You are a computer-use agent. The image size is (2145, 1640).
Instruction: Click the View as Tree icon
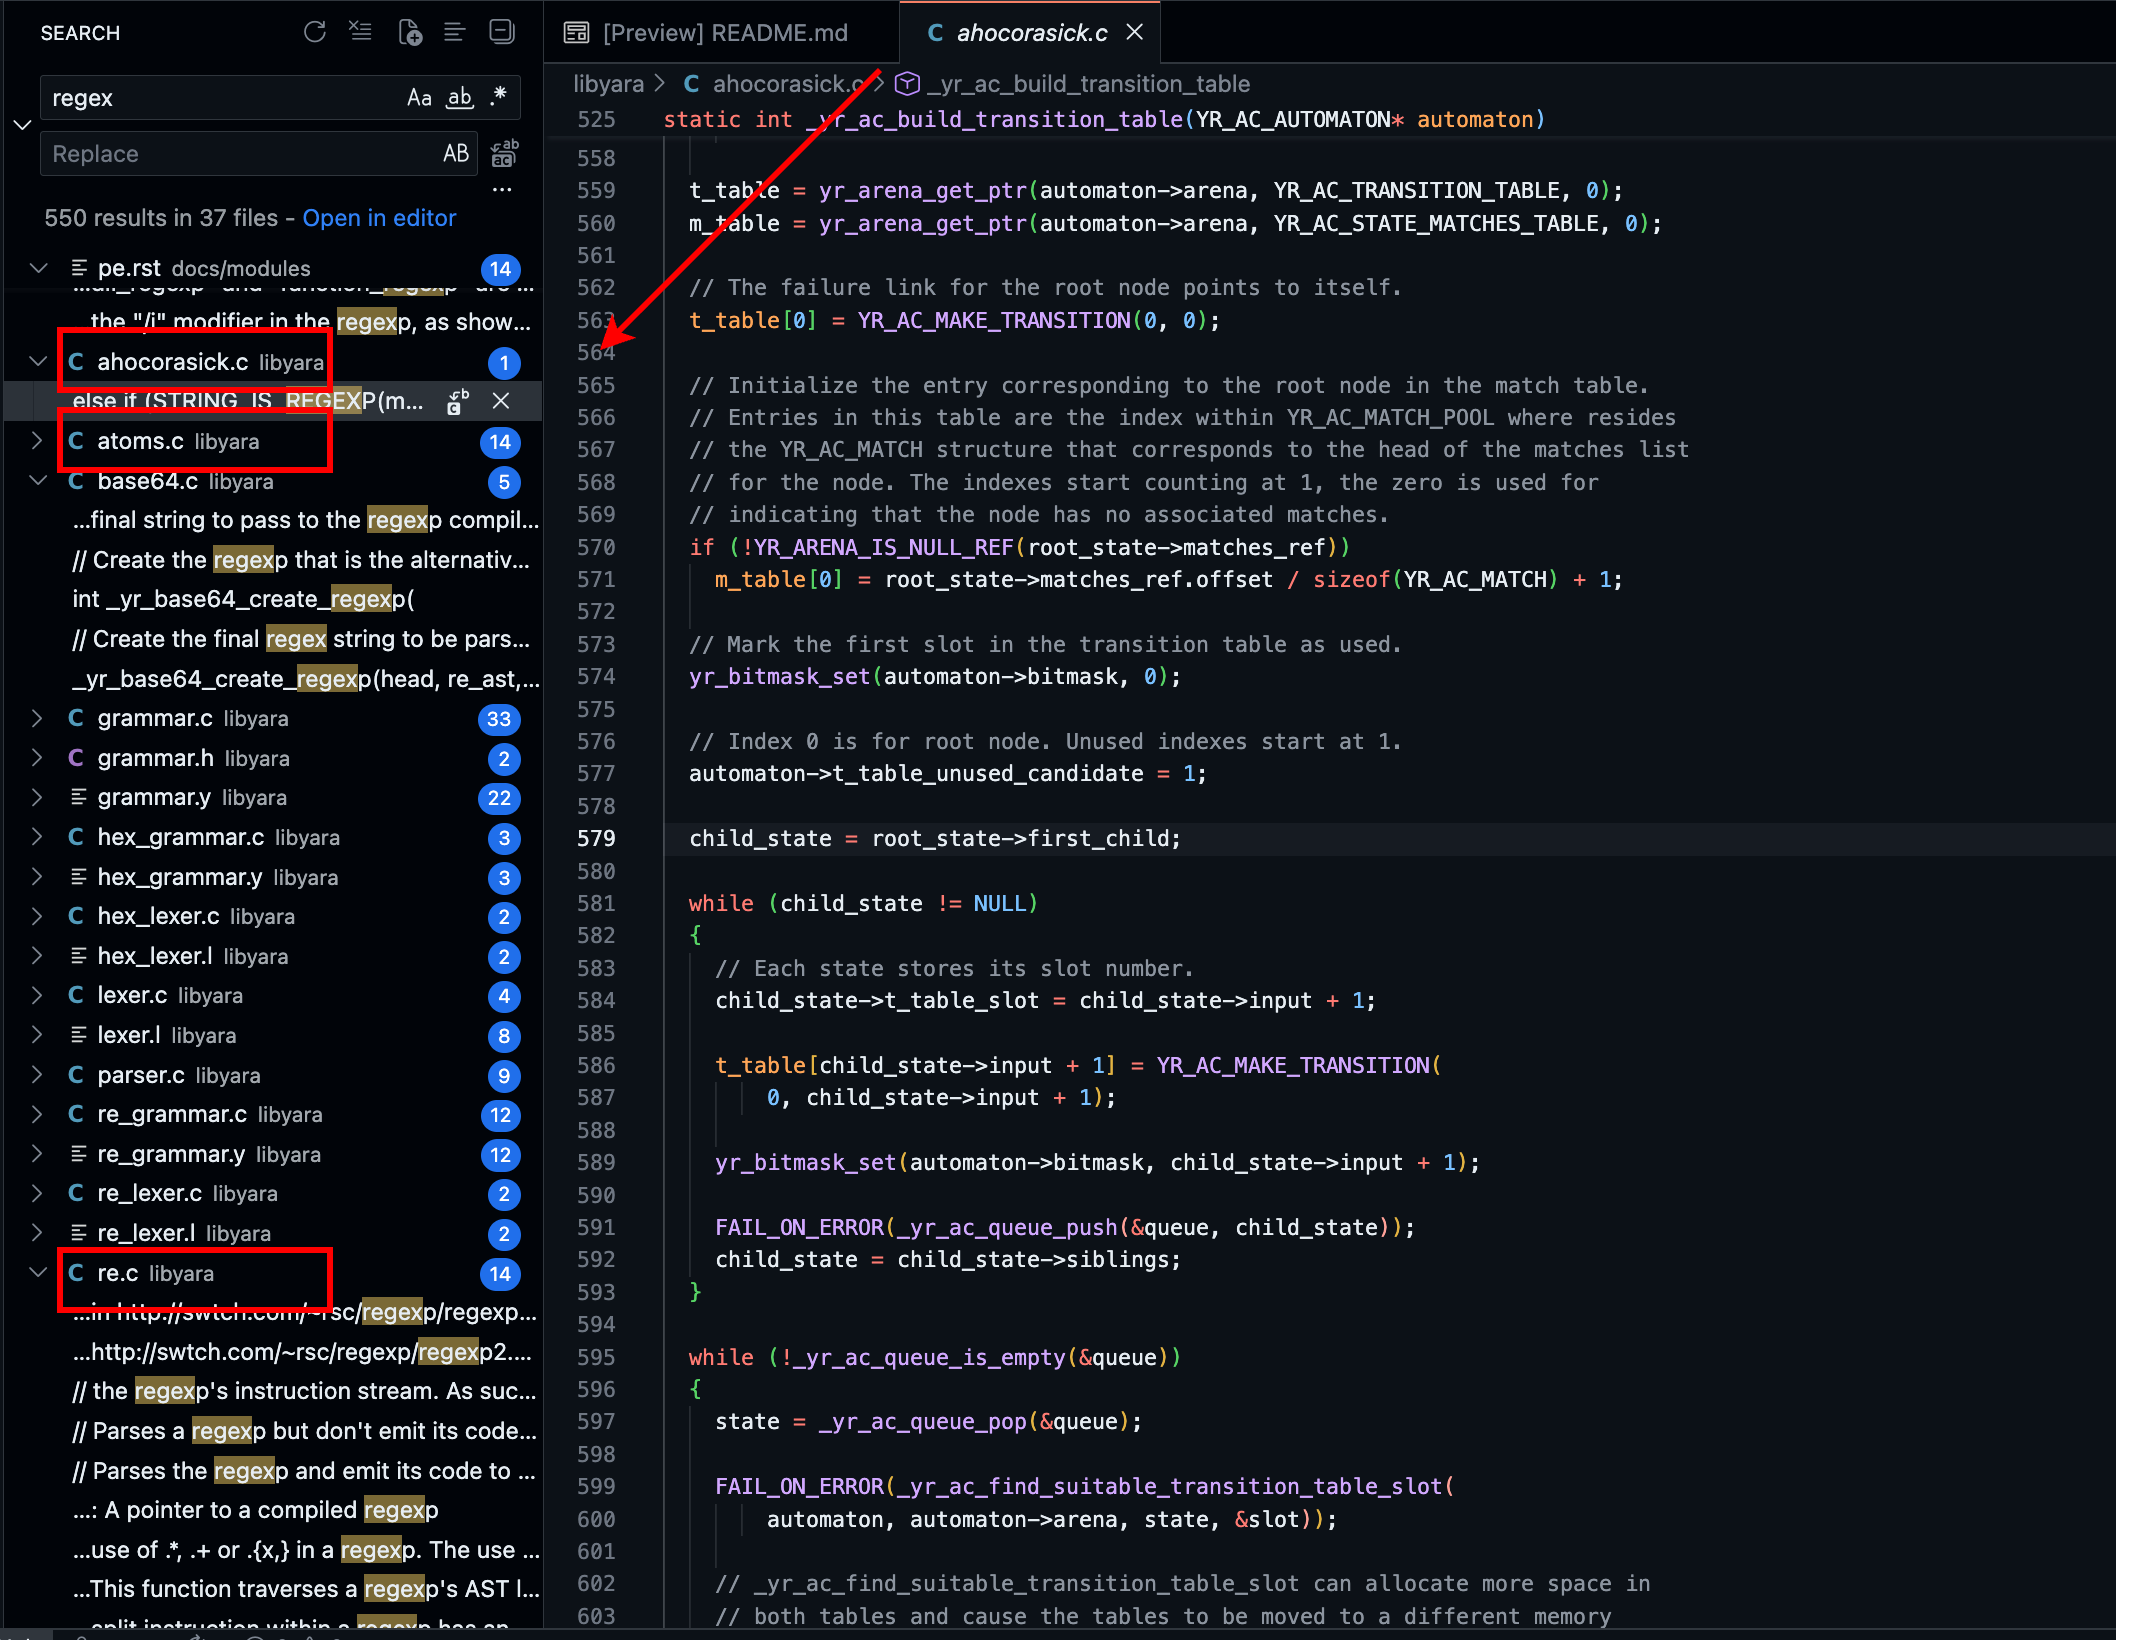[x=455, y=32]
